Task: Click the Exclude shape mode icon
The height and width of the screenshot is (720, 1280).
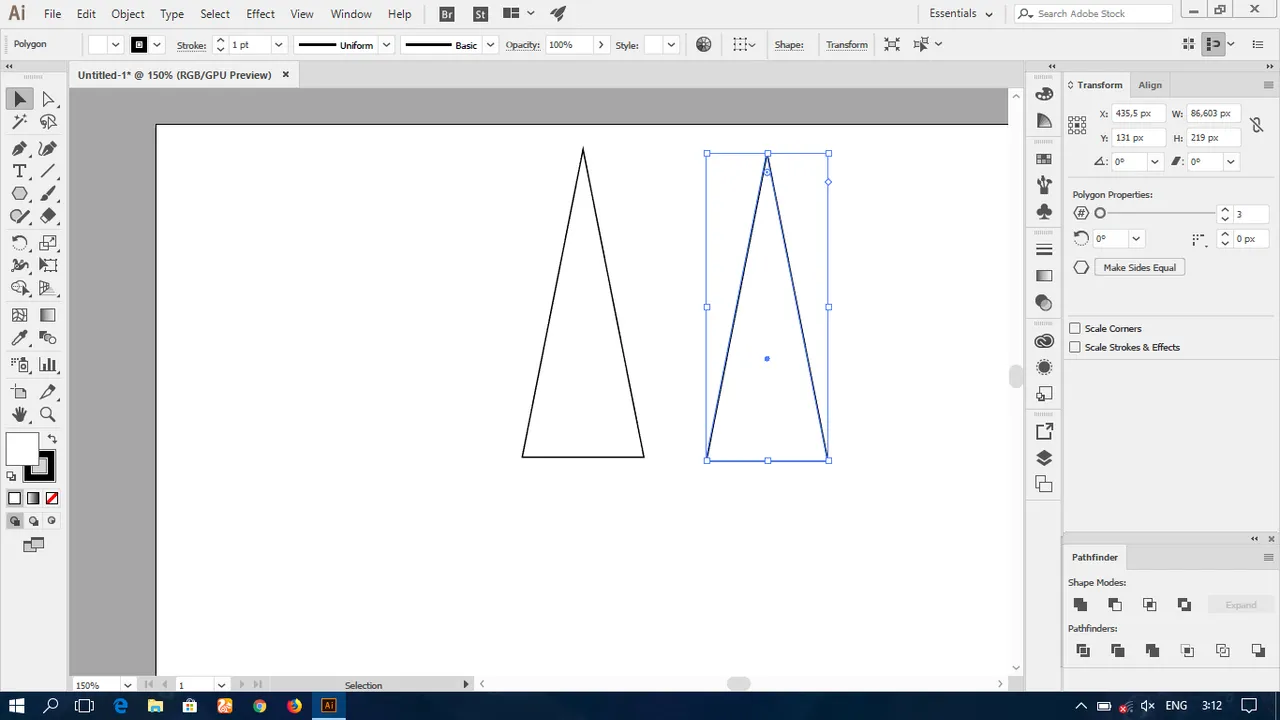Action: click(x=1185, y=604)
